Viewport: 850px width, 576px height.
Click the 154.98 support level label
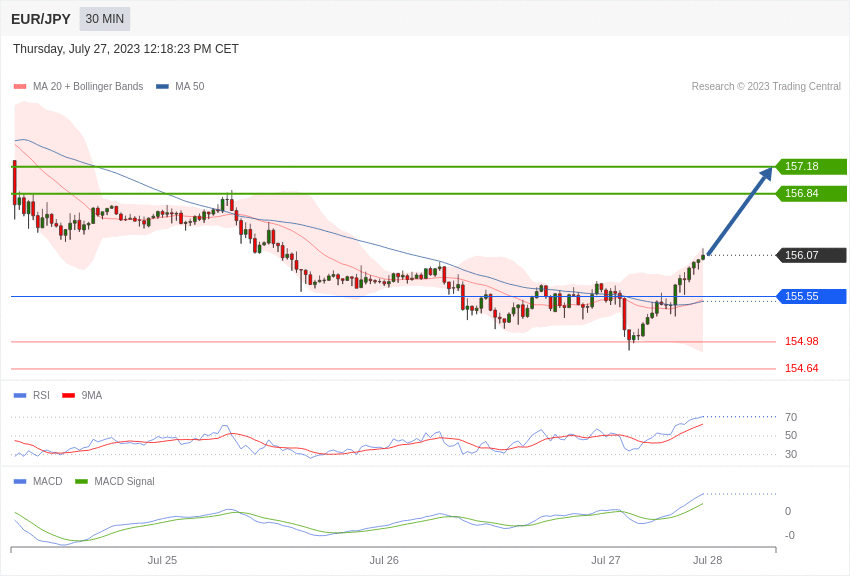point(802,341)
